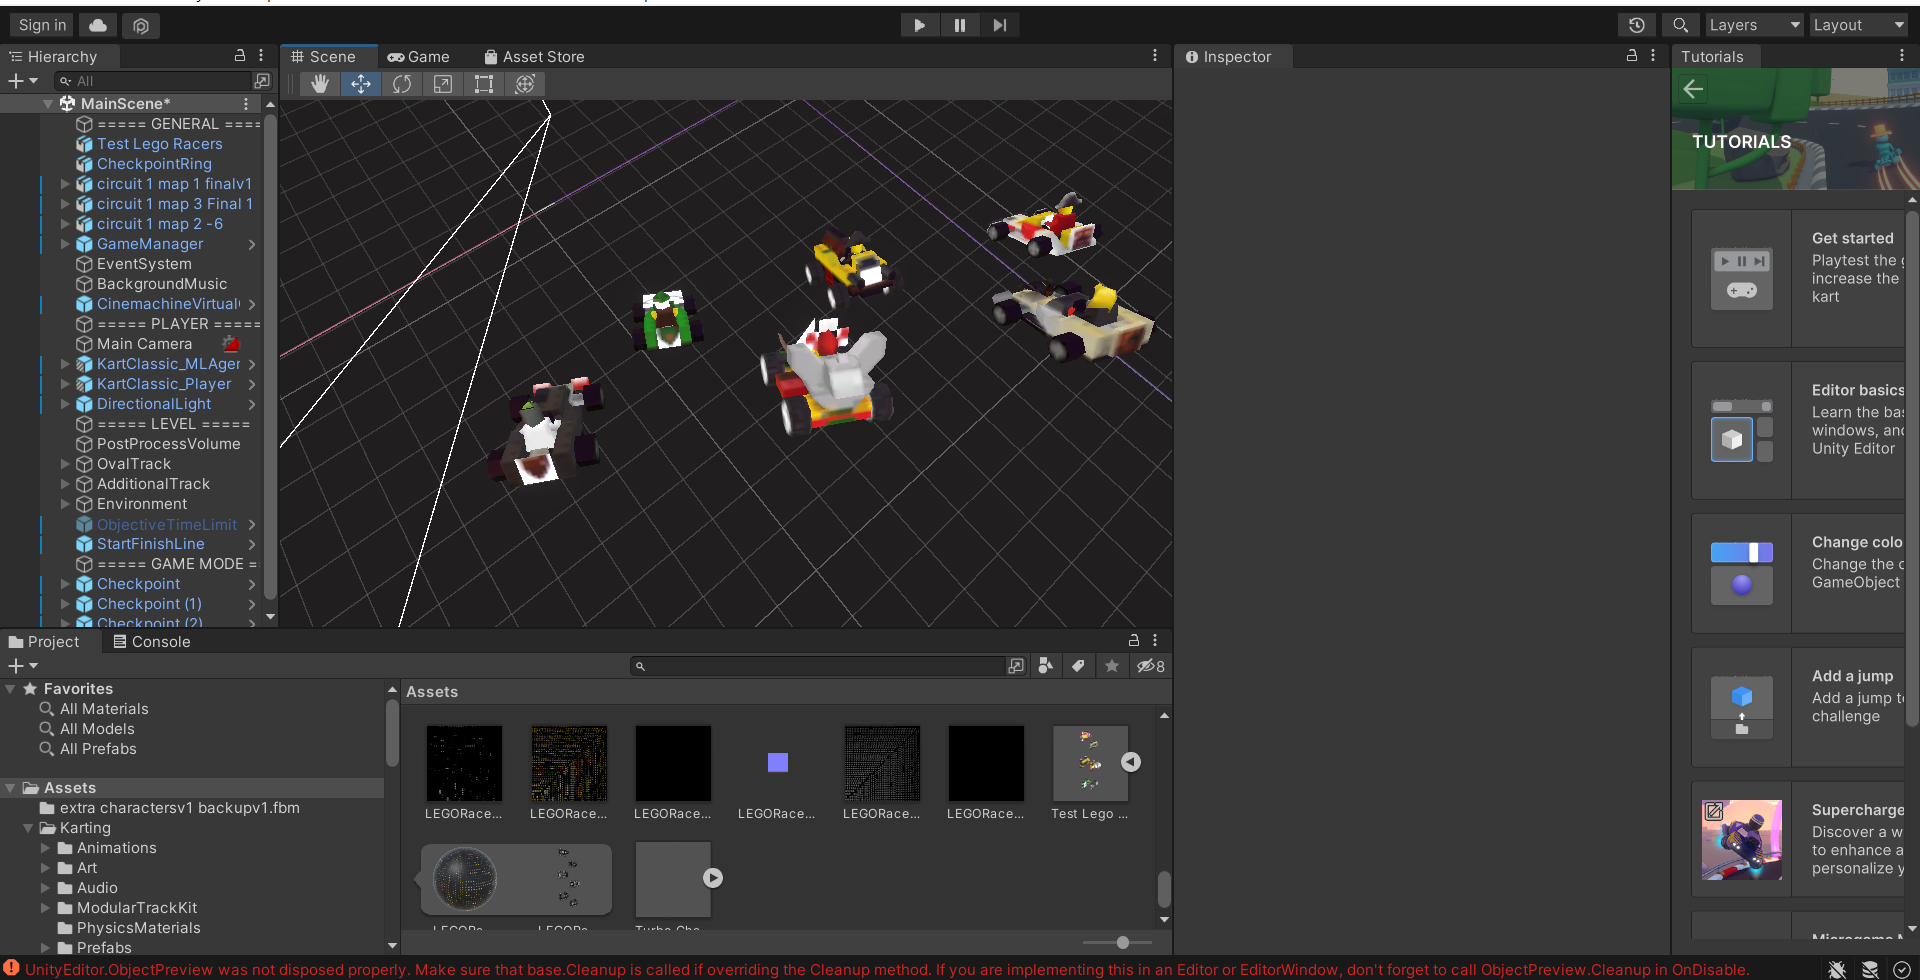Select the Rect transform tool

[x=484, y=84]
